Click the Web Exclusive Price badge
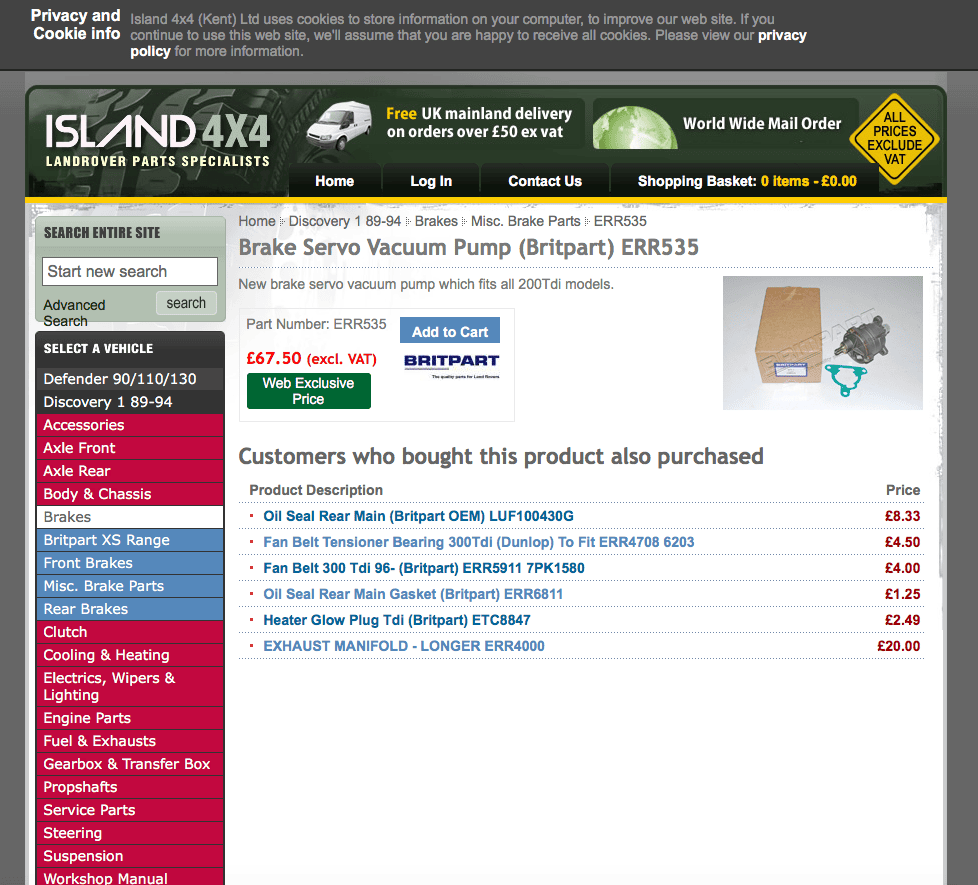Screen dimensions: 978x885 click(x=309, y=391)
